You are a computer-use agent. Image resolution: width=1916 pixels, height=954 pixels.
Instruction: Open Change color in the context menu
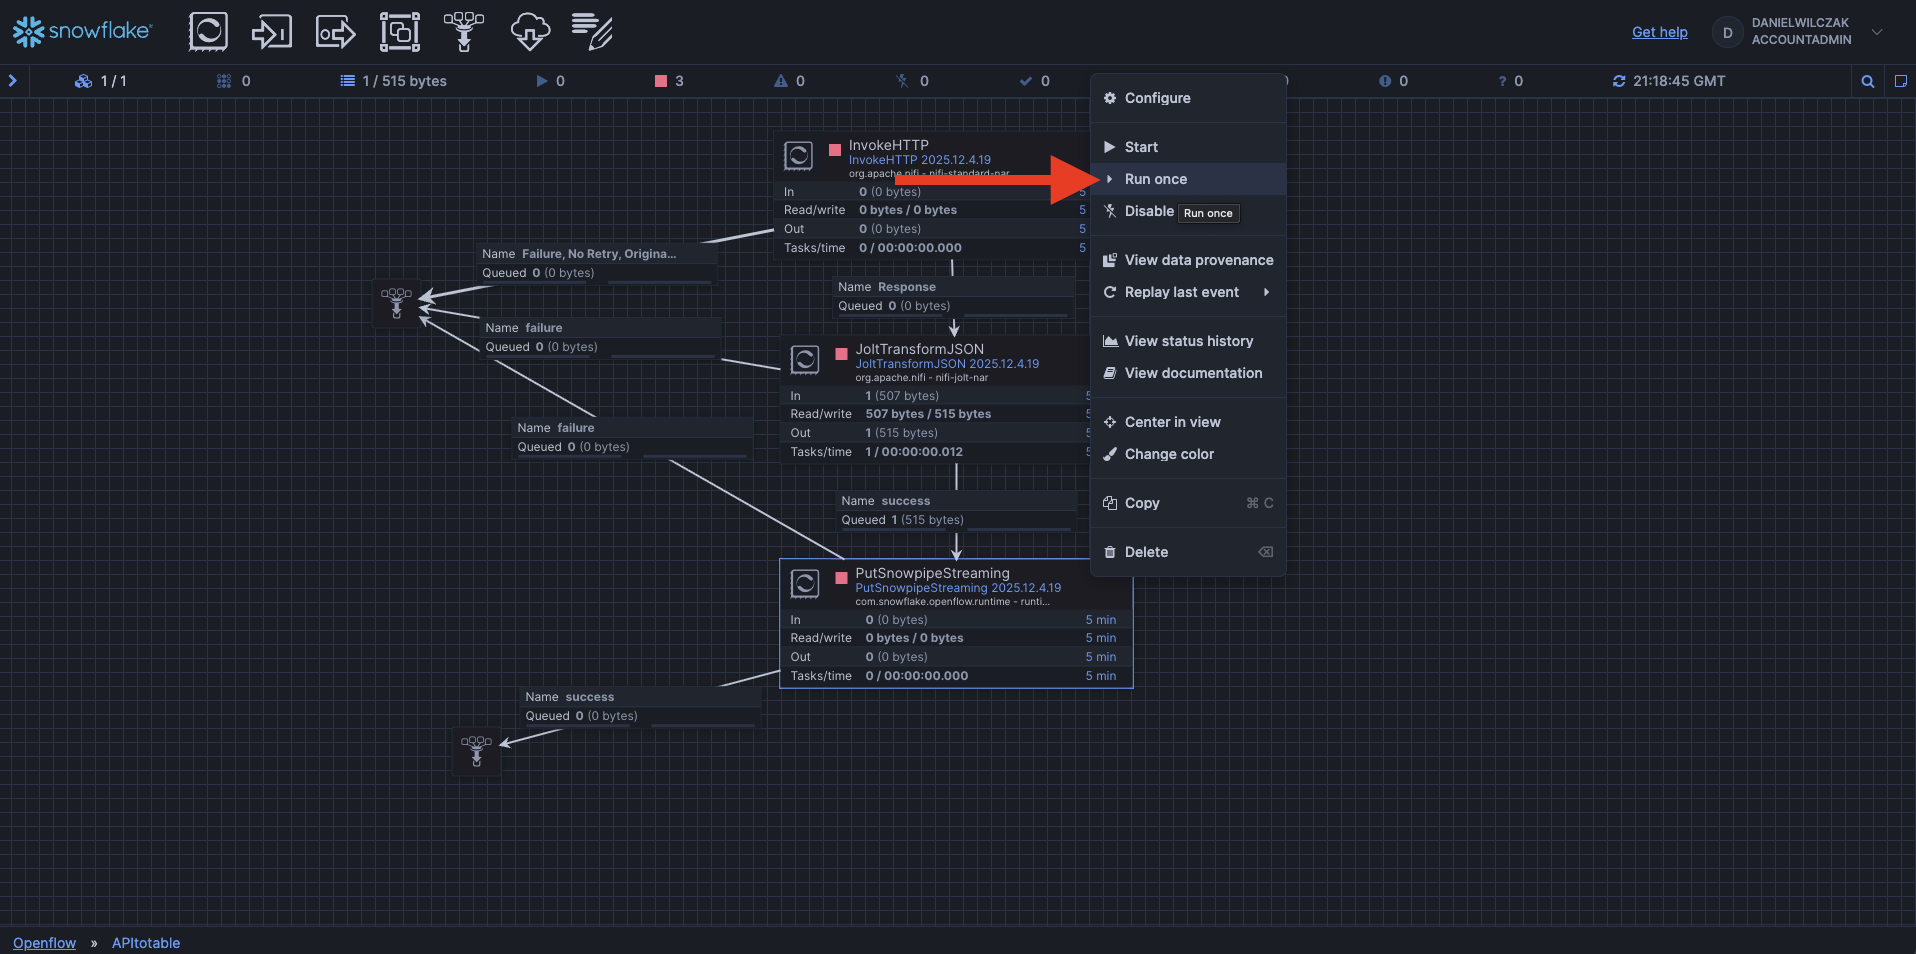tap(1168, 454)
